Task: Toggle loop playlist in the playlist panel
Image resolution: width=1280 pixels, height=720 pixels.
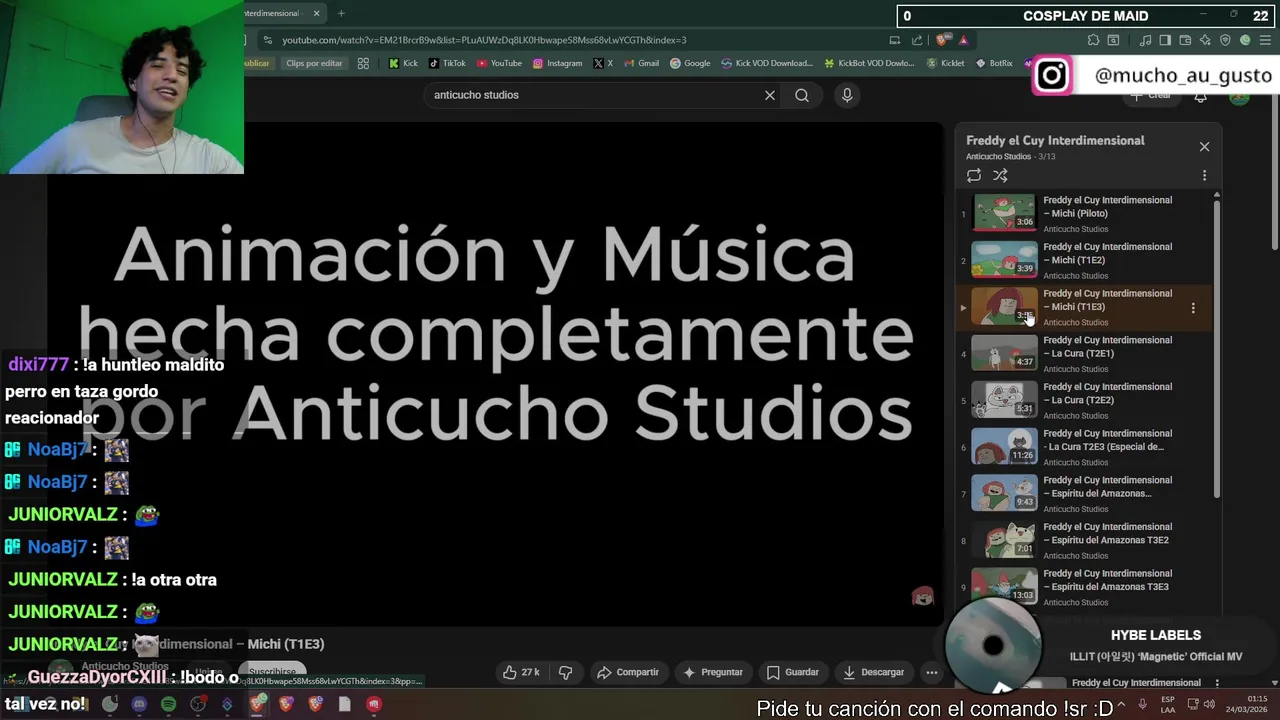Action: (x=974, y=175)
